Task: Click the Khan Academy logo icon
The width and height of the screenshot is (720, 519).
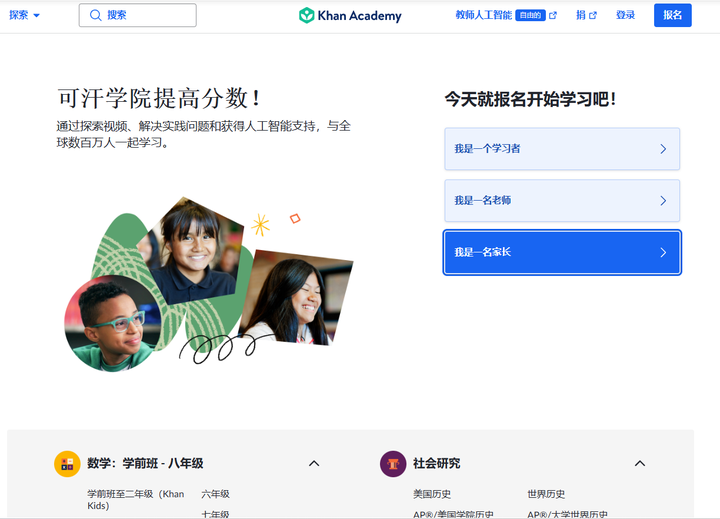Action: [x=306, y=15]
